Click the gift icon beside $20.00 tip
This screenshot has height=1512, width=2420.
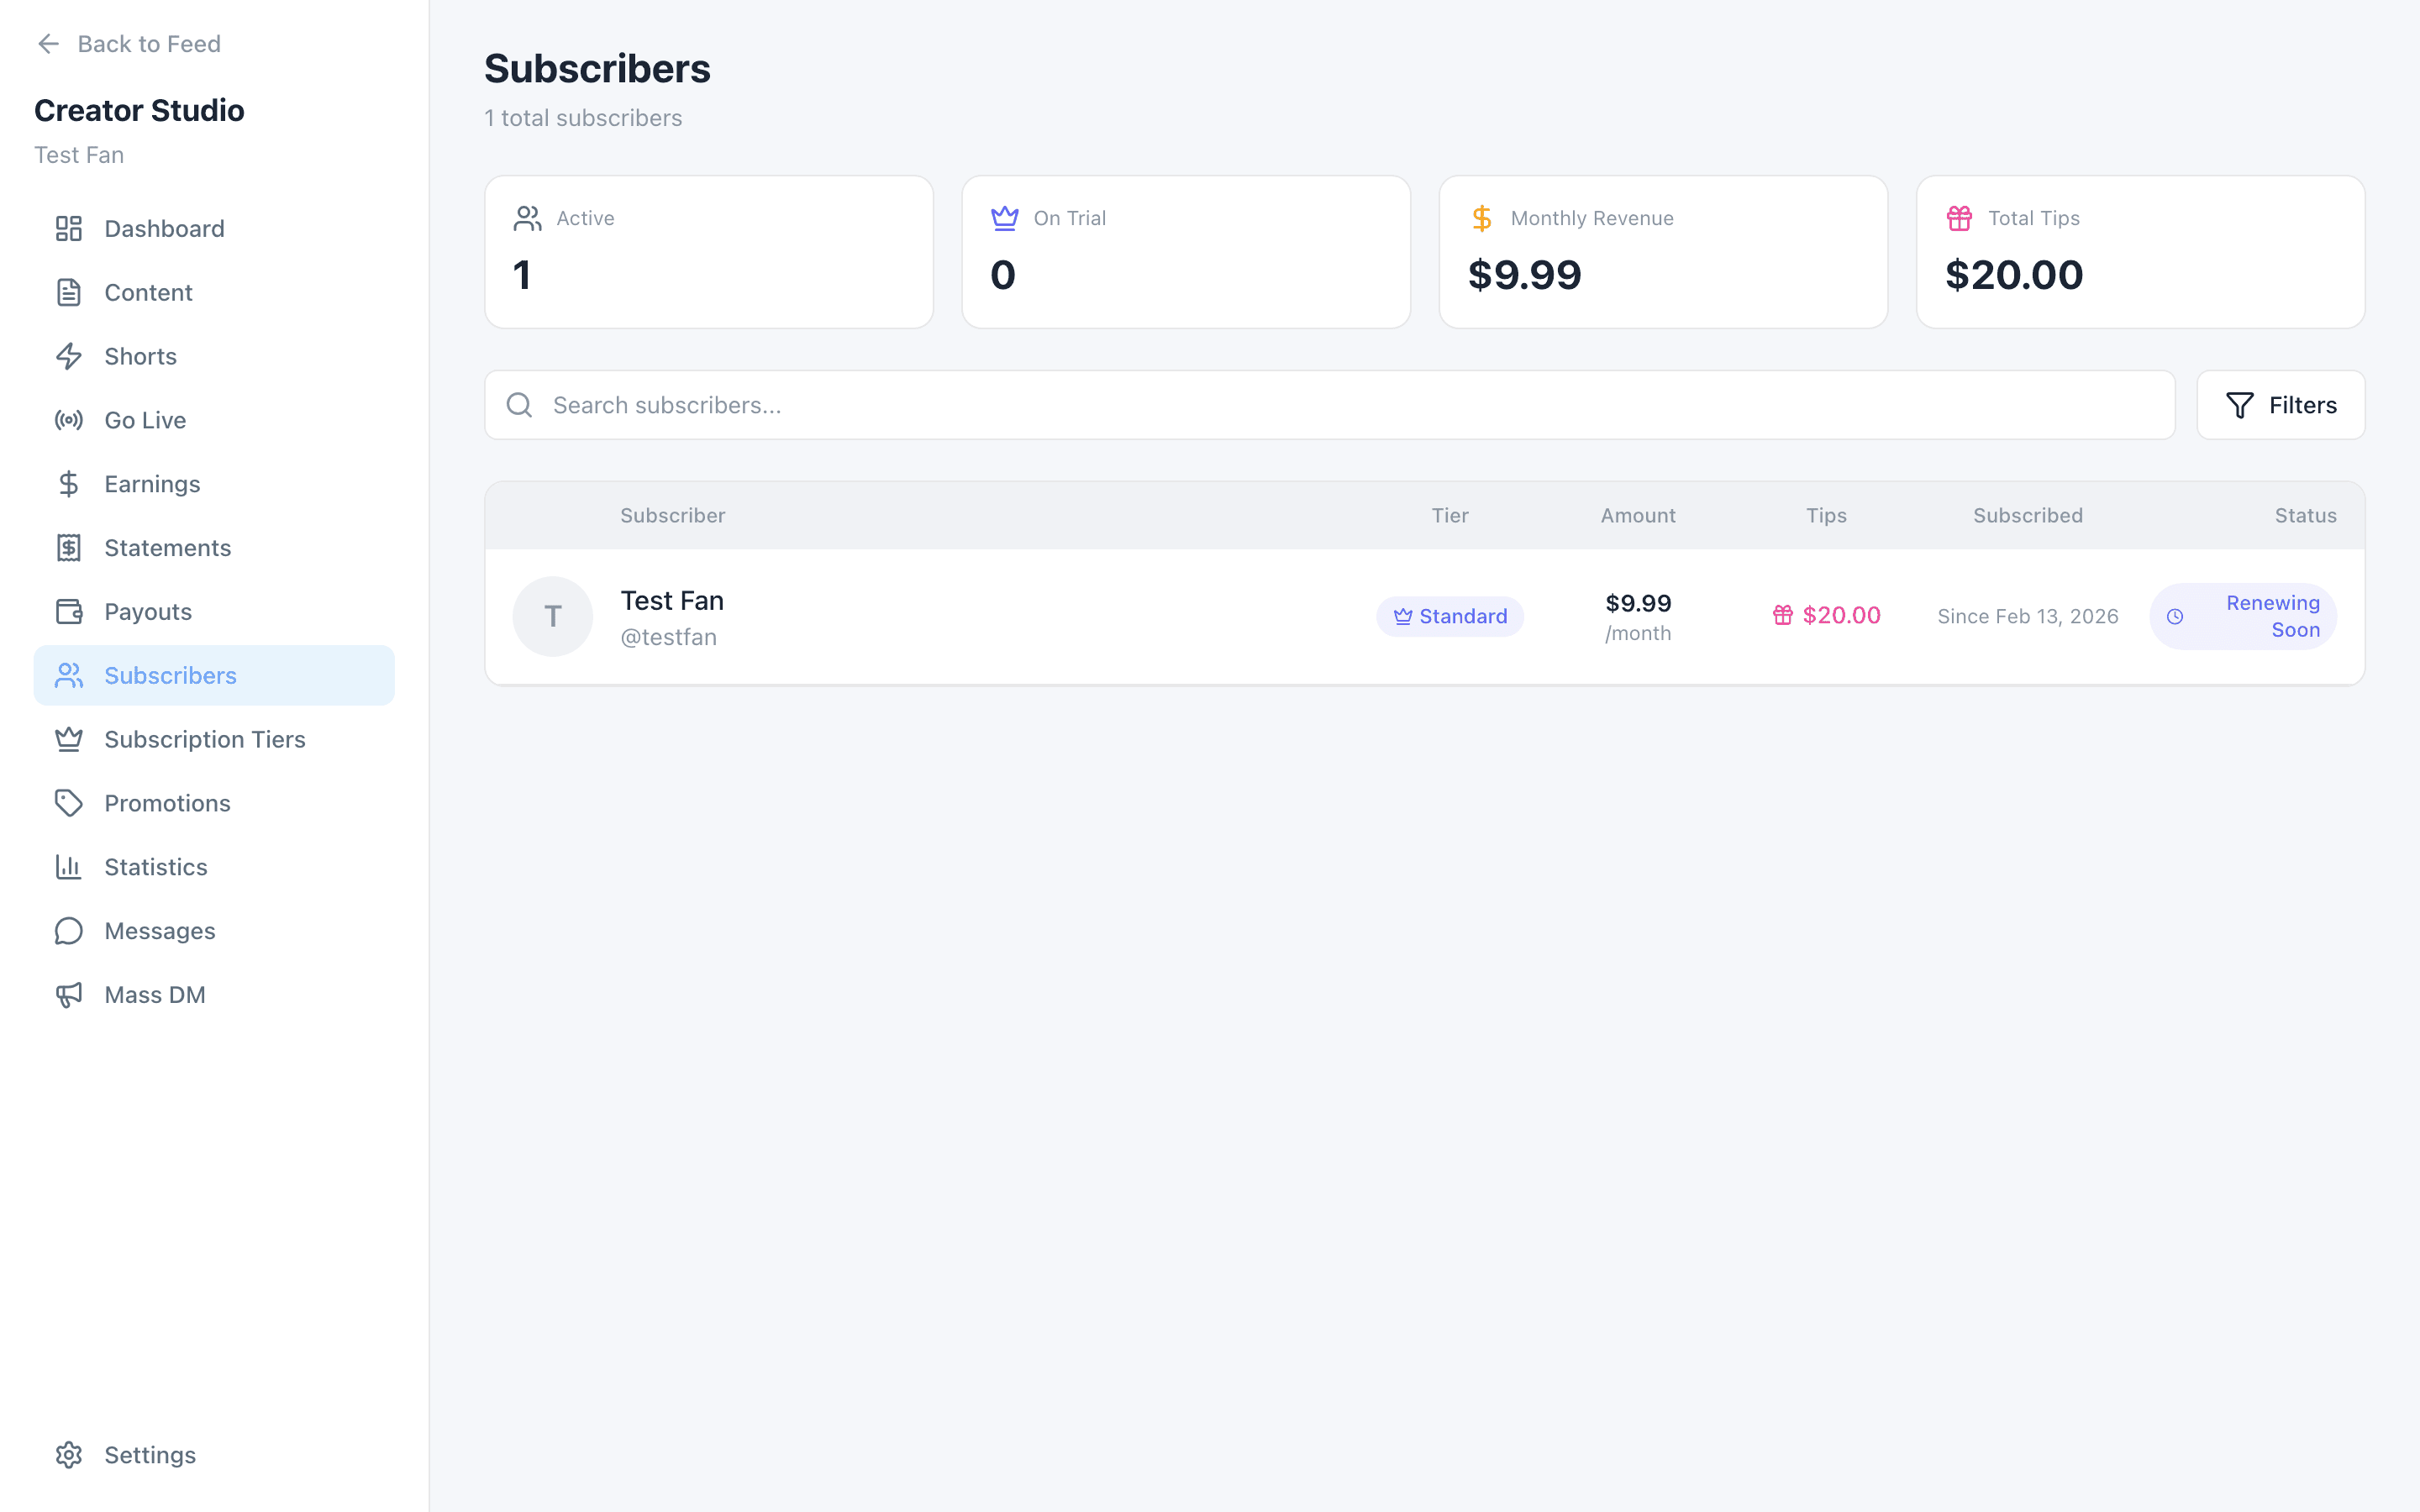click(x=1783, y=616)
